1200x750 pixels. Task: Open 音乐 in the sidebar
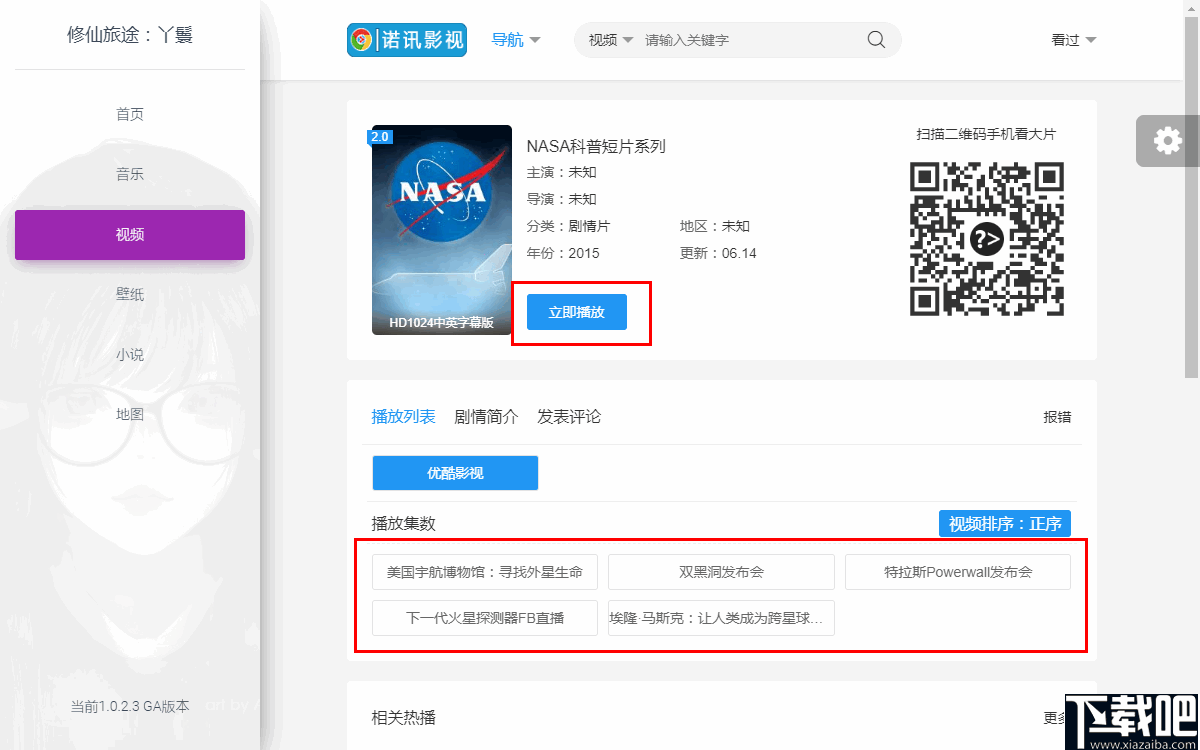130,174
